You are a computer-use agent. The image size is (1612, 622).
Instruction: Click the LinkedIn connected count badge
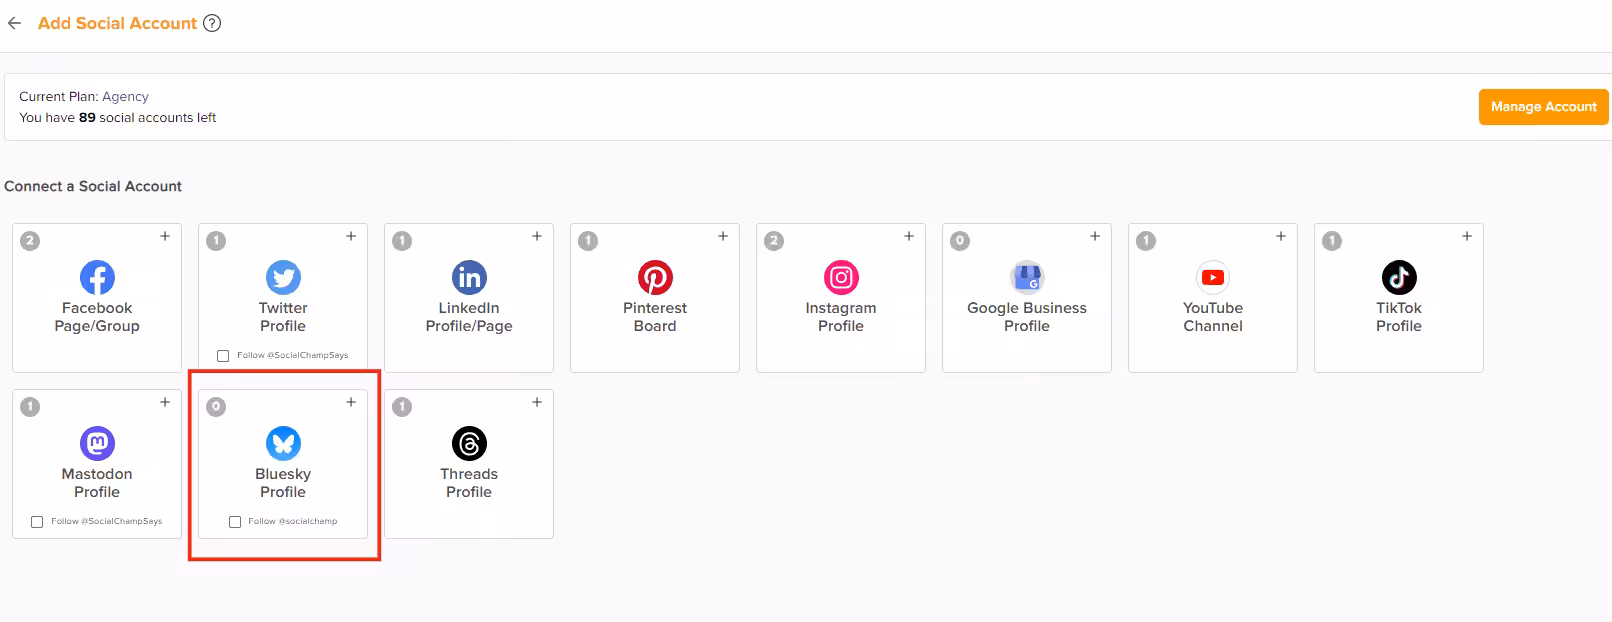(402, 241)
